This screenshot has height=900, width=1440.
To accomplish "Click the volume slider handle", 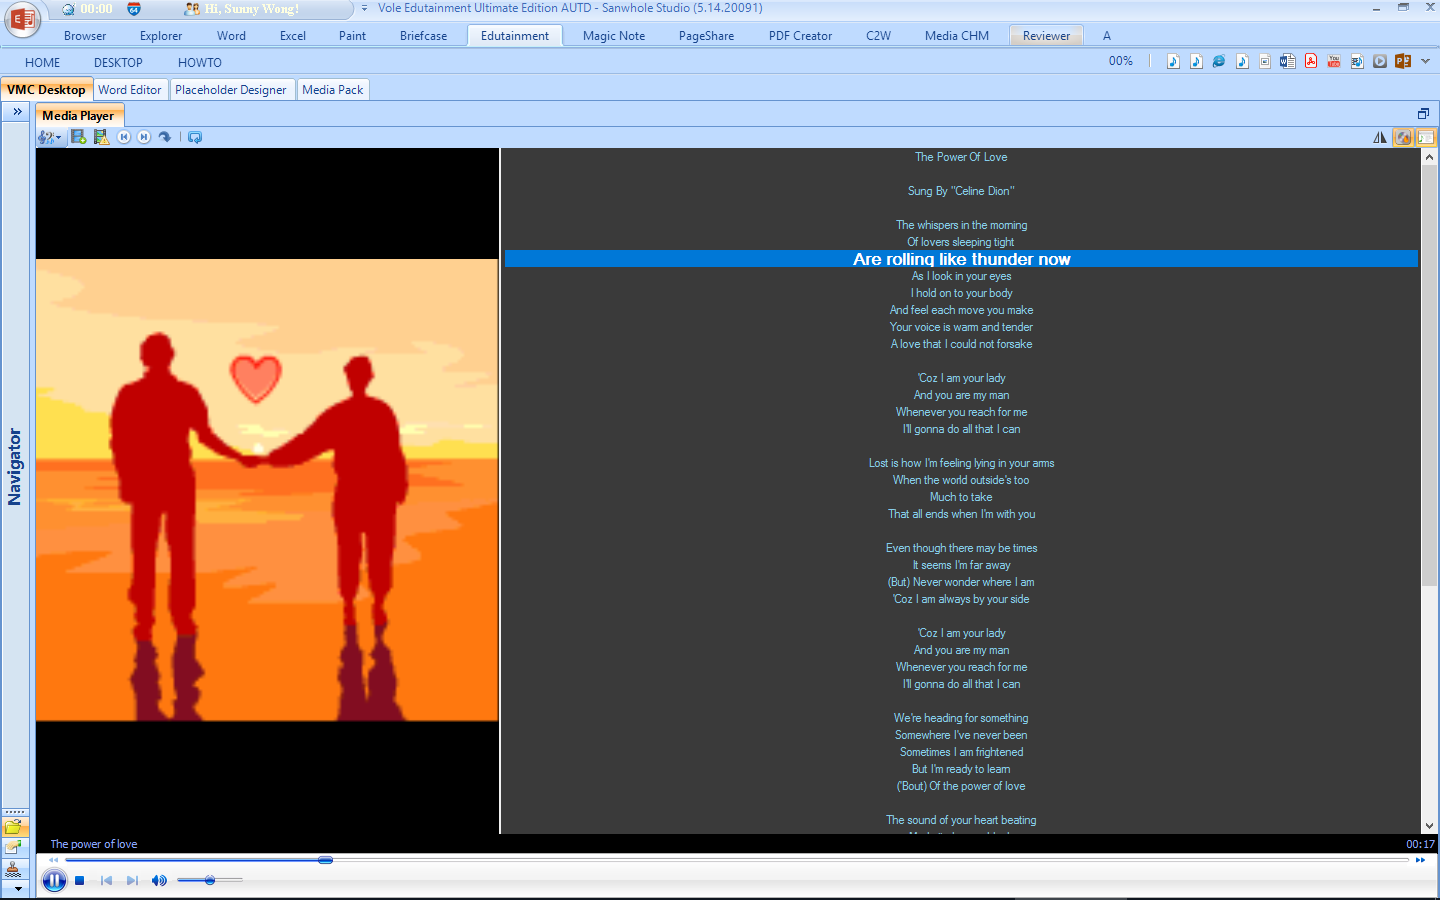I will point(210,880).
